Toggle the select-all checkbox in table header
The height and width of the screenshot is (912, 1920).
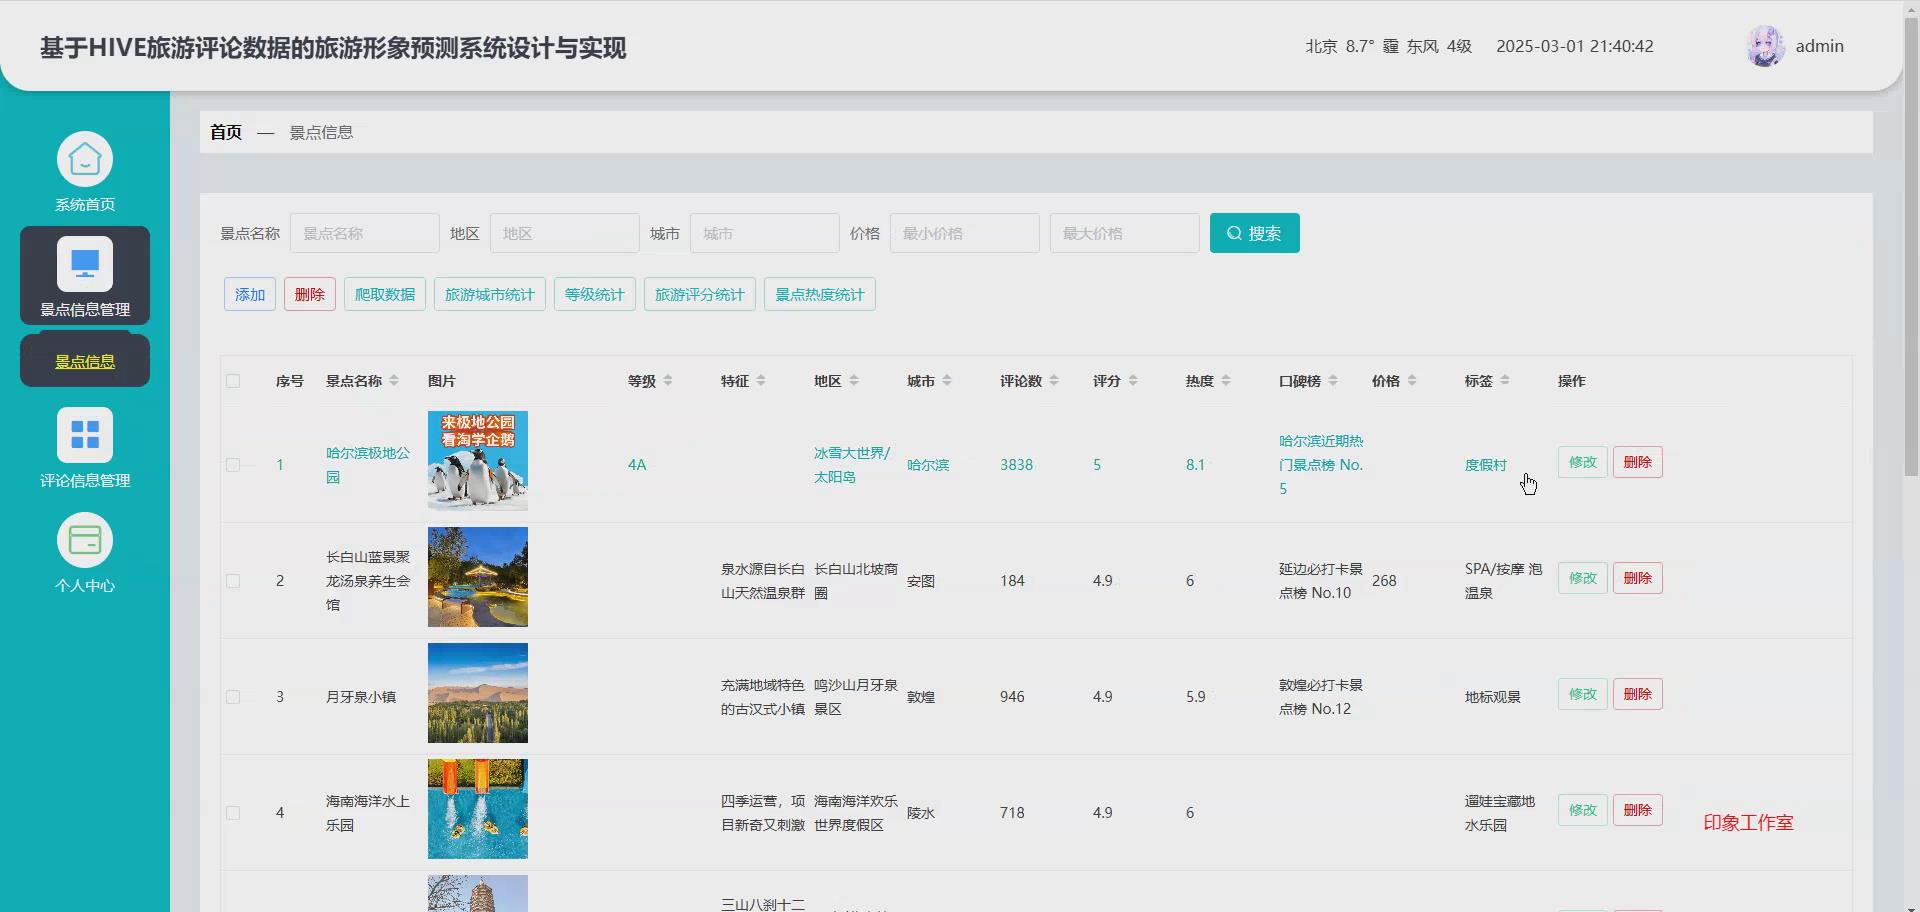click(233, 381)
